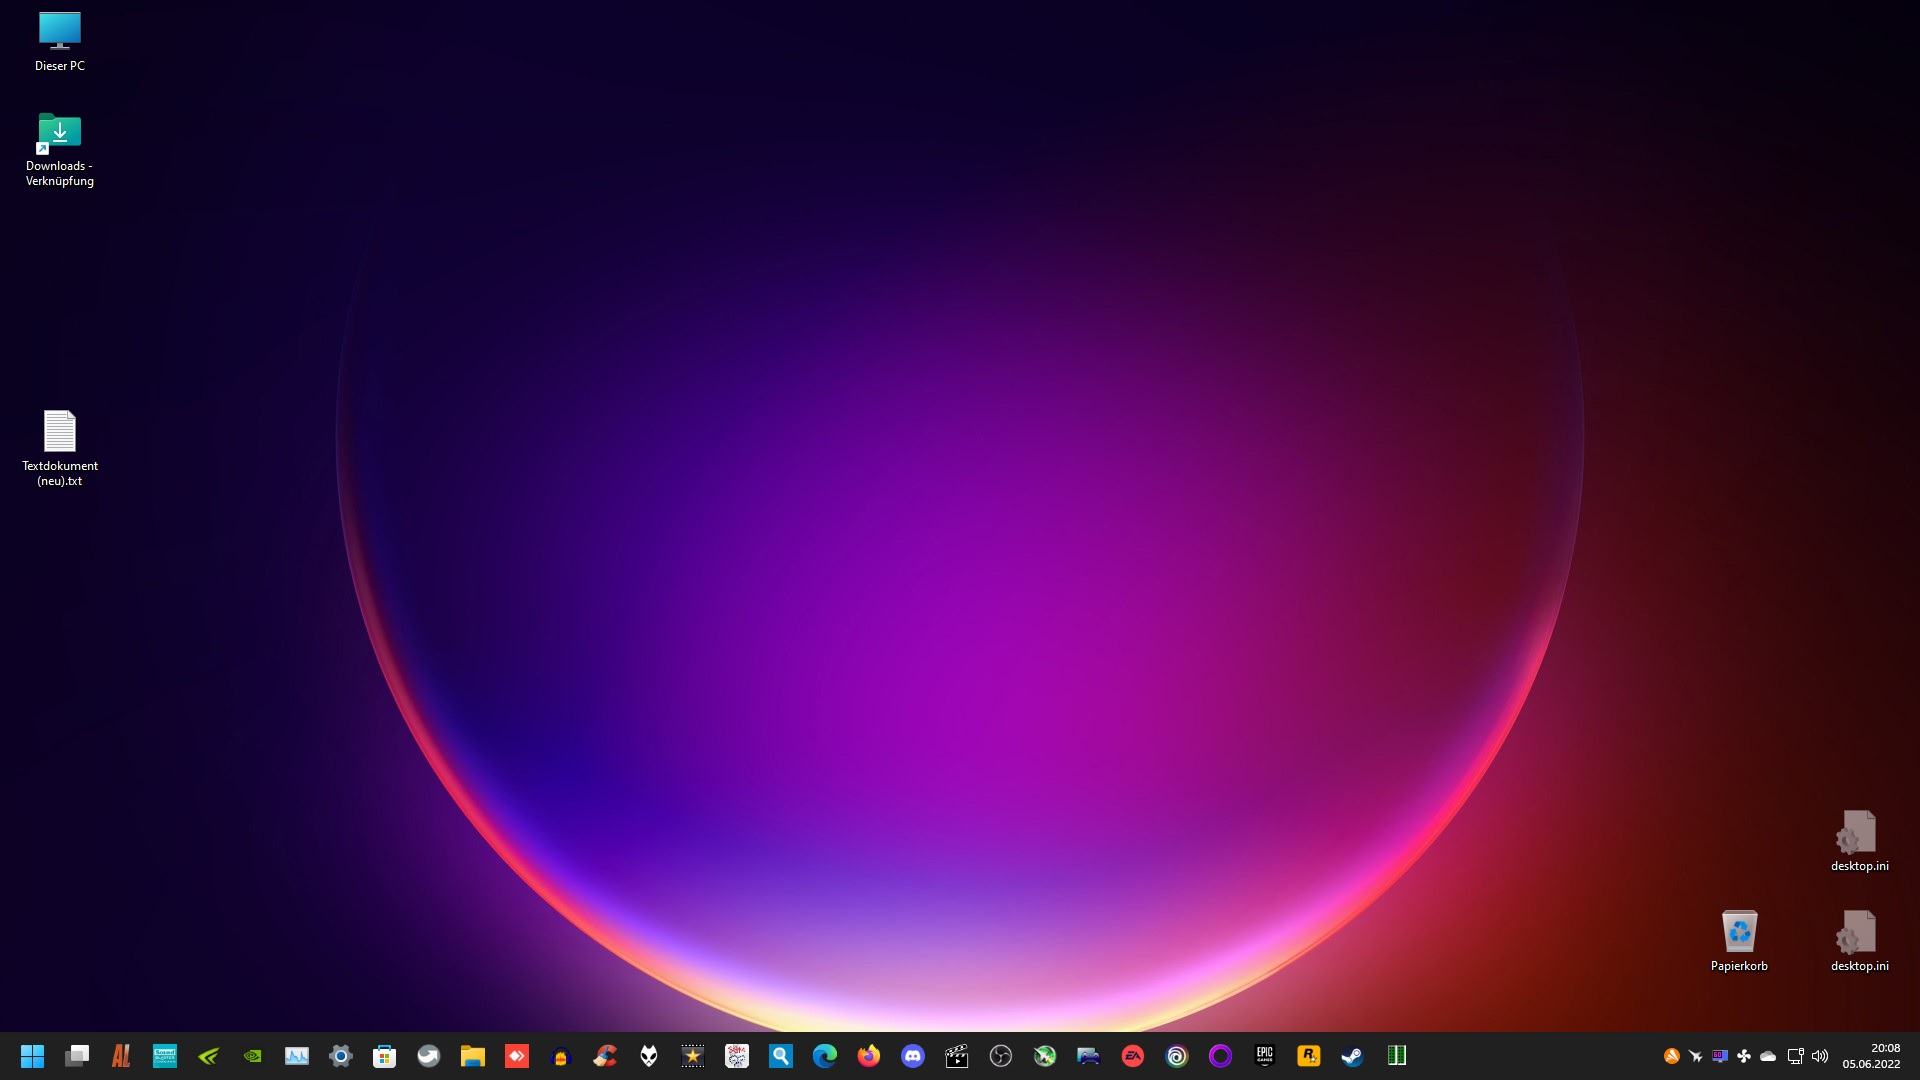Launch the EA app from the taskbar
Image resolution: width=1920 pixels, height=1080 pixels.
[1133, 1056]
